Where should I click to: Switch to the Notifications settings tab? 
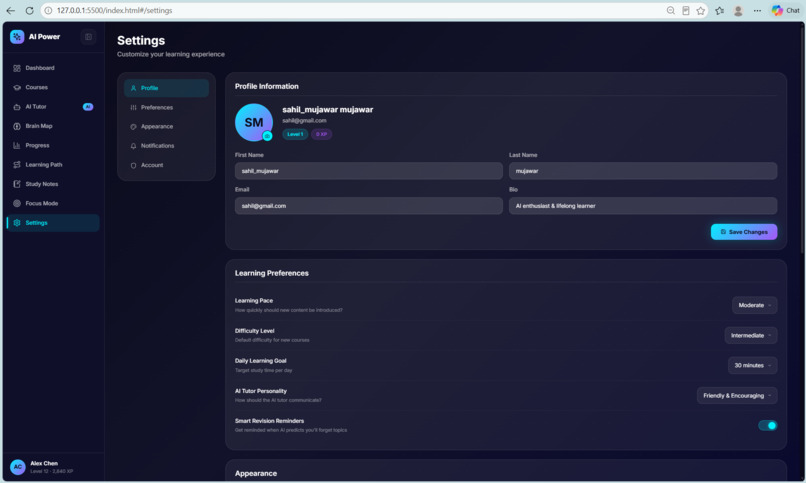coord(166,146)
